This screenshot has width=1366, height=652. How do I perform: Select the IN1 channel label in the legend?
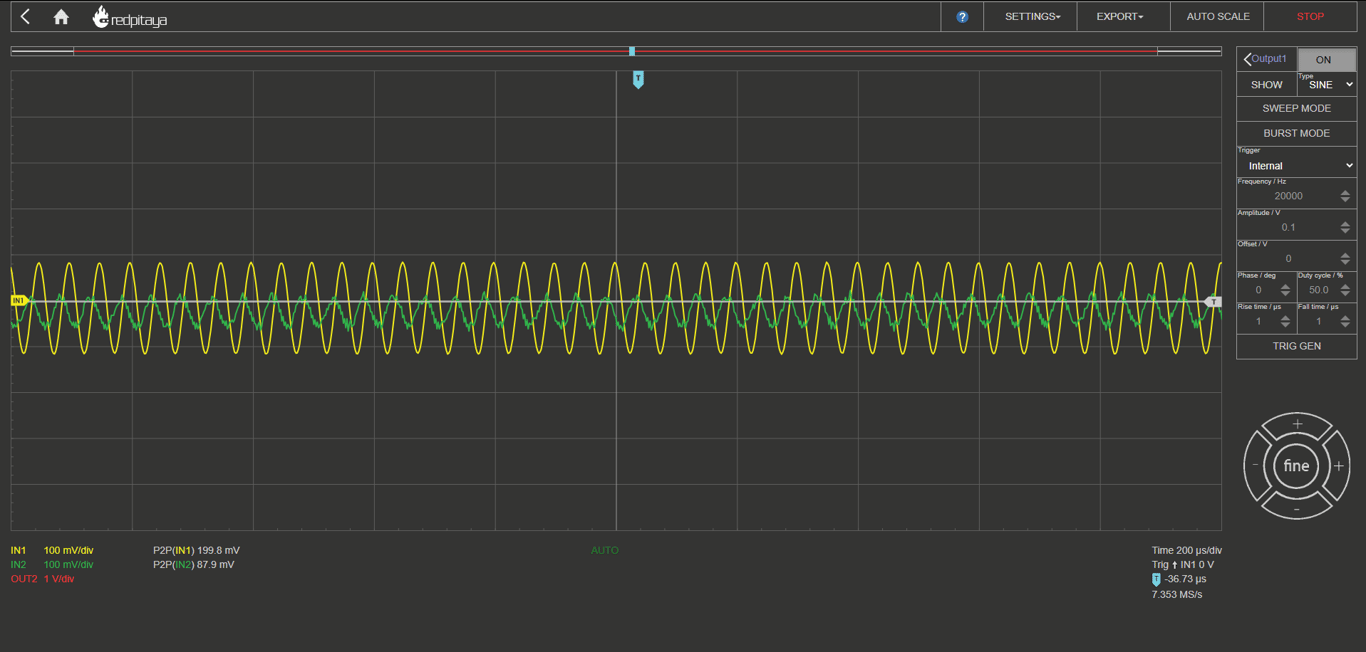(18, 550)
